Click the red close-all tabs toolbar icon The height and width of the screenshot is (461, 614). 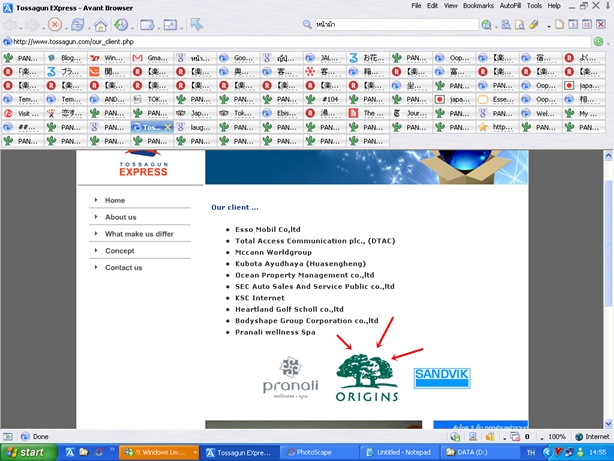pyautogui.click(x=601, y=24)
